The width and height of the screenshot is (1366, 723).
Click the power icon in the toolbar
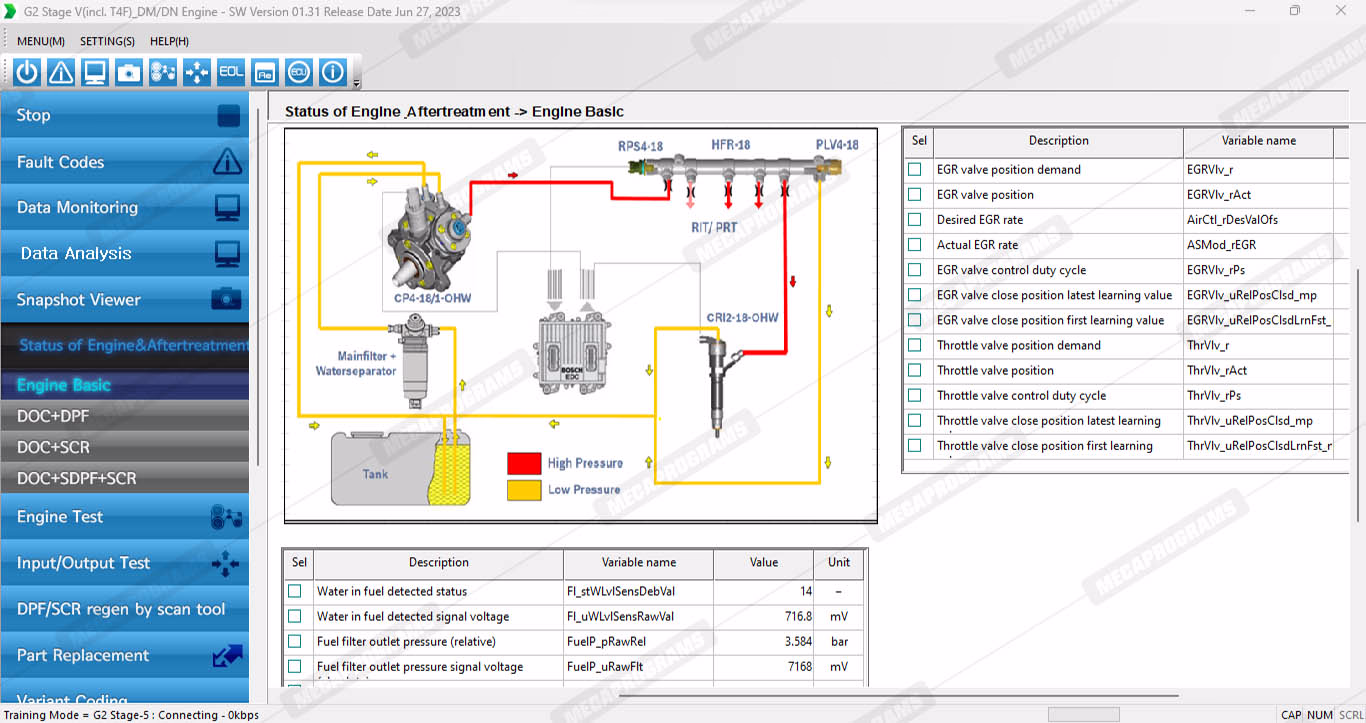pos(27,72)
